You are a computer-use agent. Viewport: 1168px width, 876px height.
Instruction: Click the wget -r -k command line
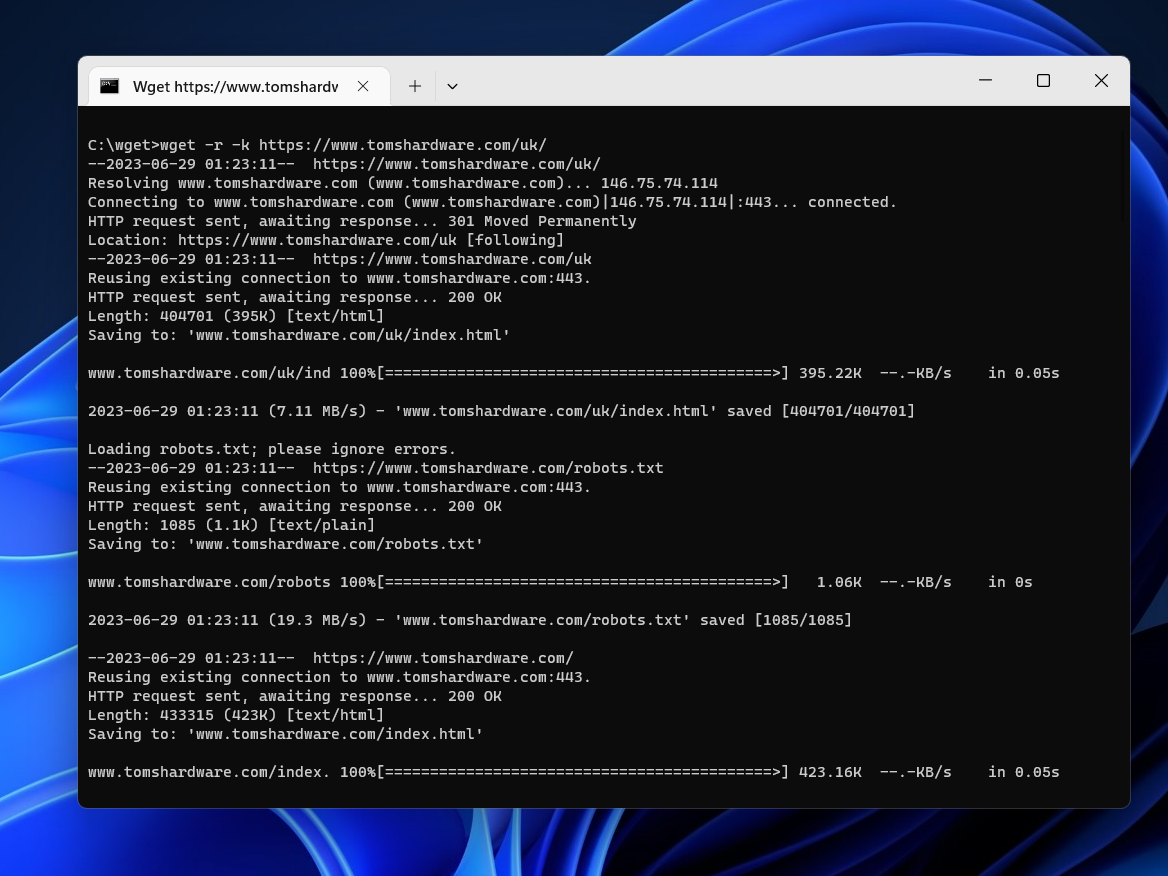(x=317, y=145)
